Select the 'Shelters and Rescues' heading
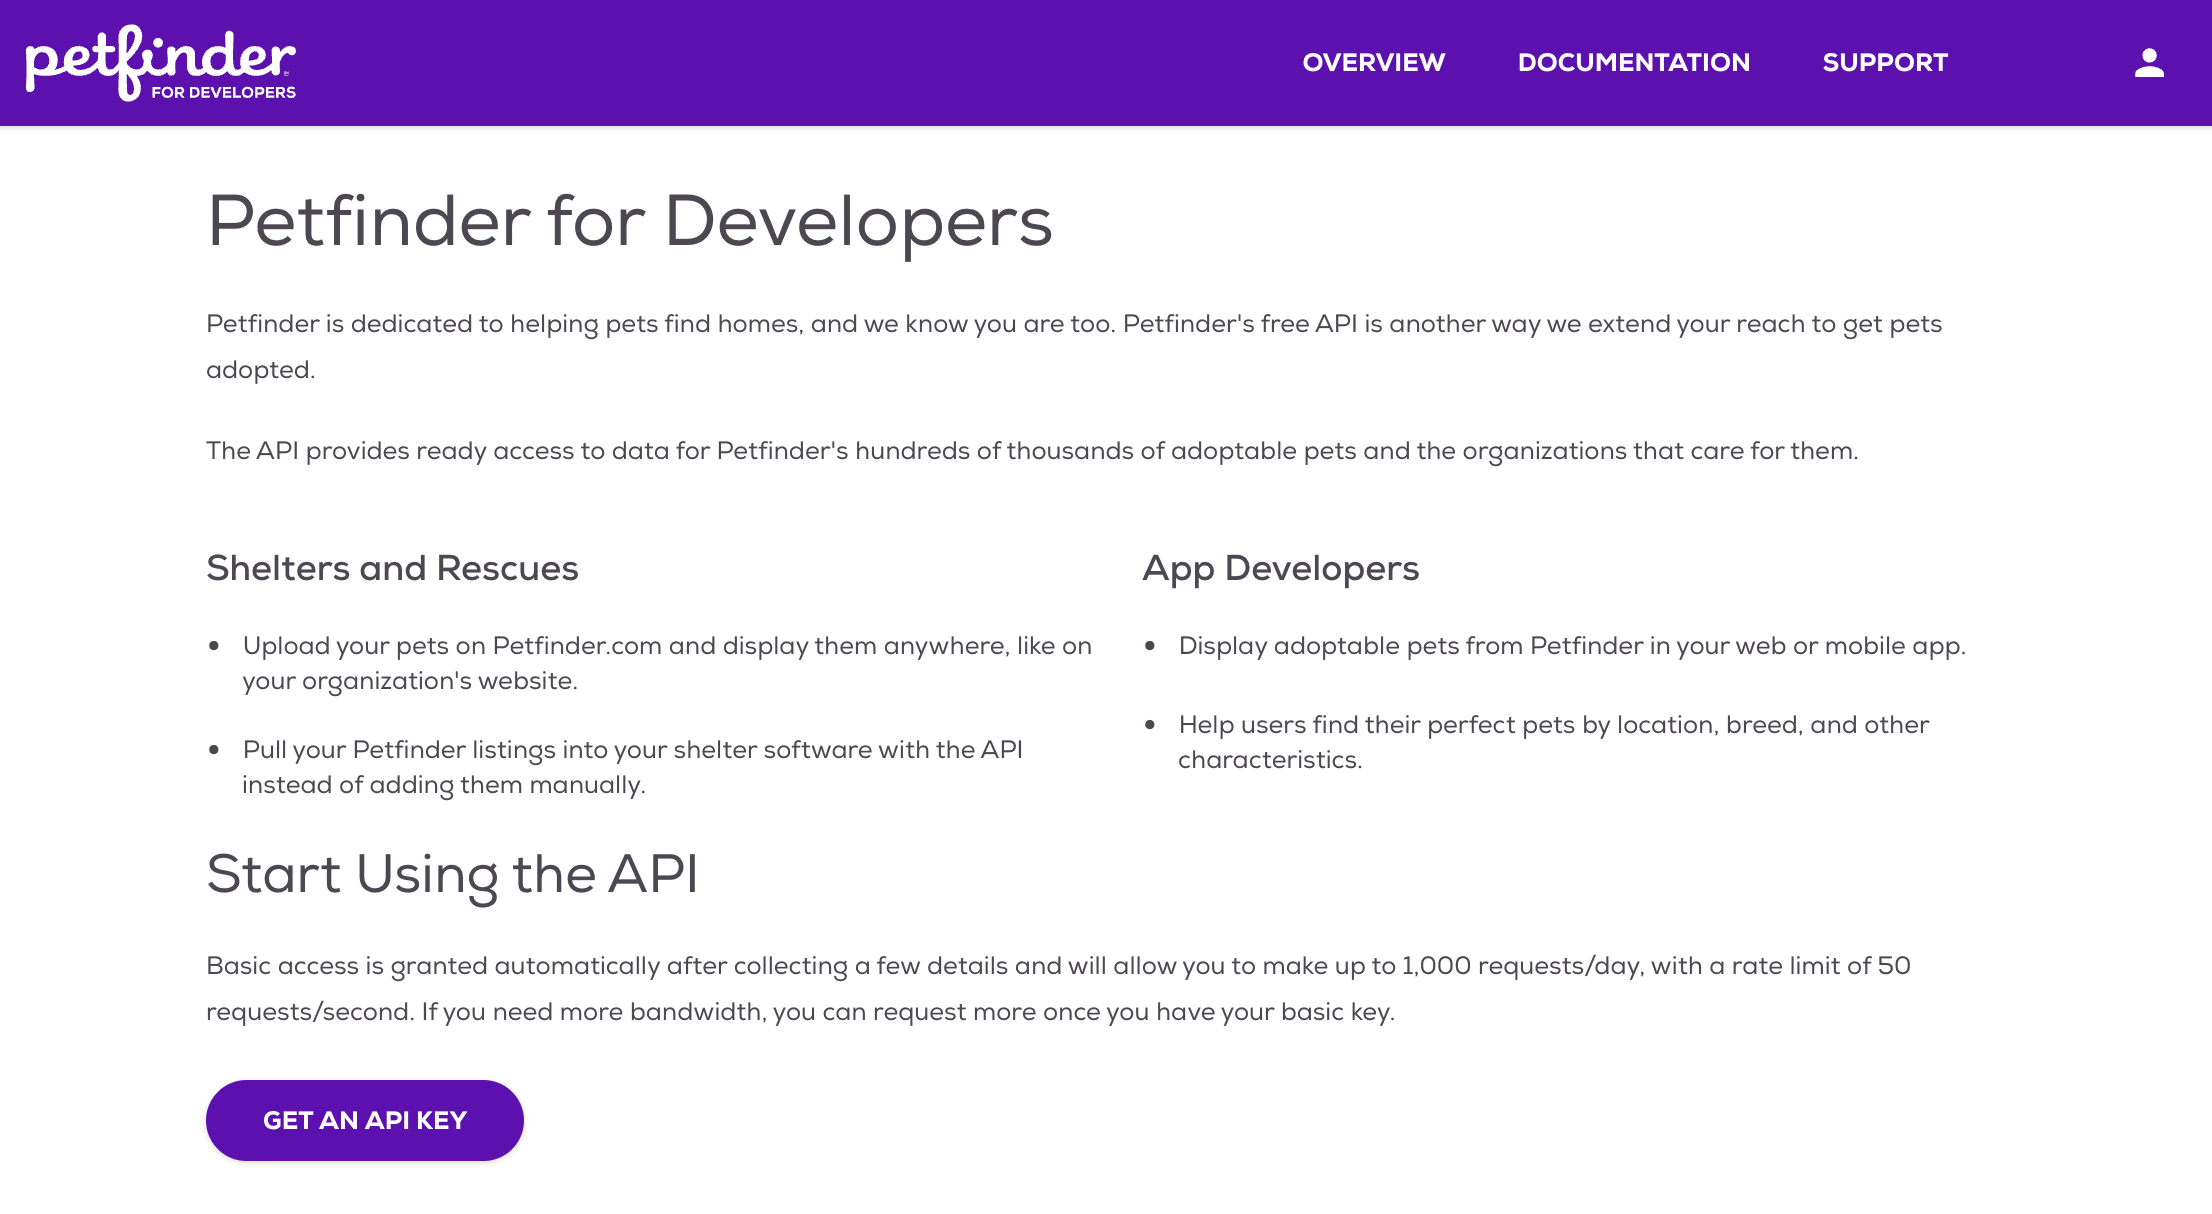Screen dimensions: 2212x1214 click(392, 568)
